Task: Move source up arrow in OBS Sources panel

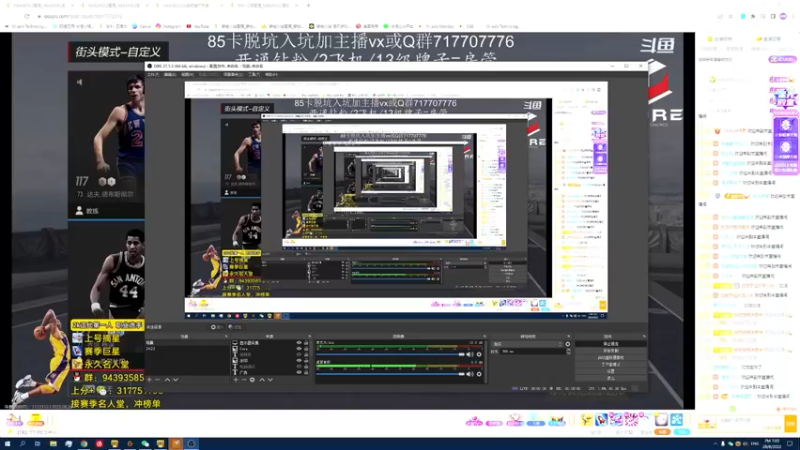Action: 262,380
